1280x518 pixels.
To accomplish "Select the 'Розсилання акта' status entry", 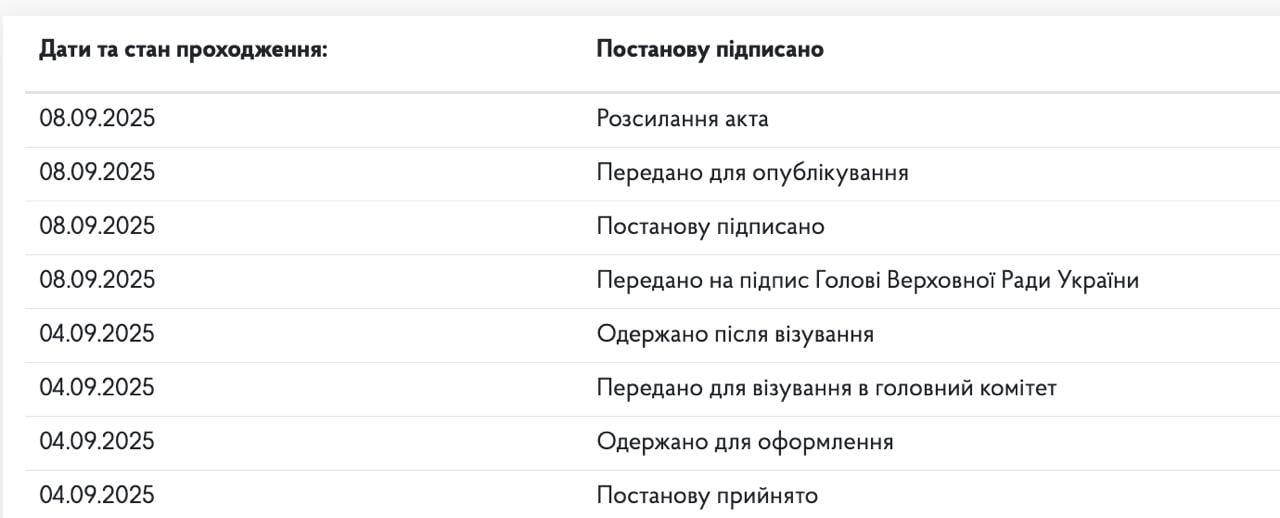I will (x=682, y=119).
